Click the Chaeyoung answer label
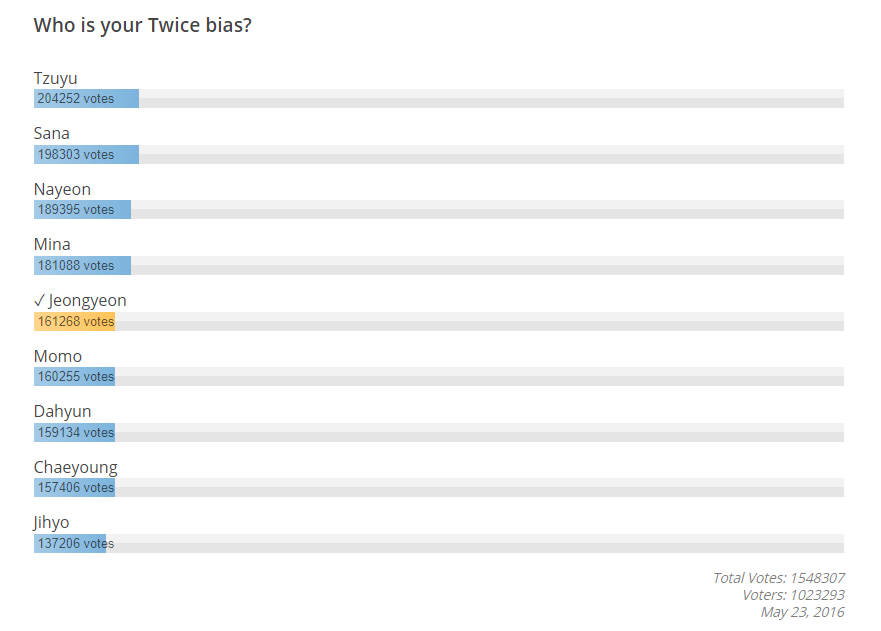 (75, 468)
